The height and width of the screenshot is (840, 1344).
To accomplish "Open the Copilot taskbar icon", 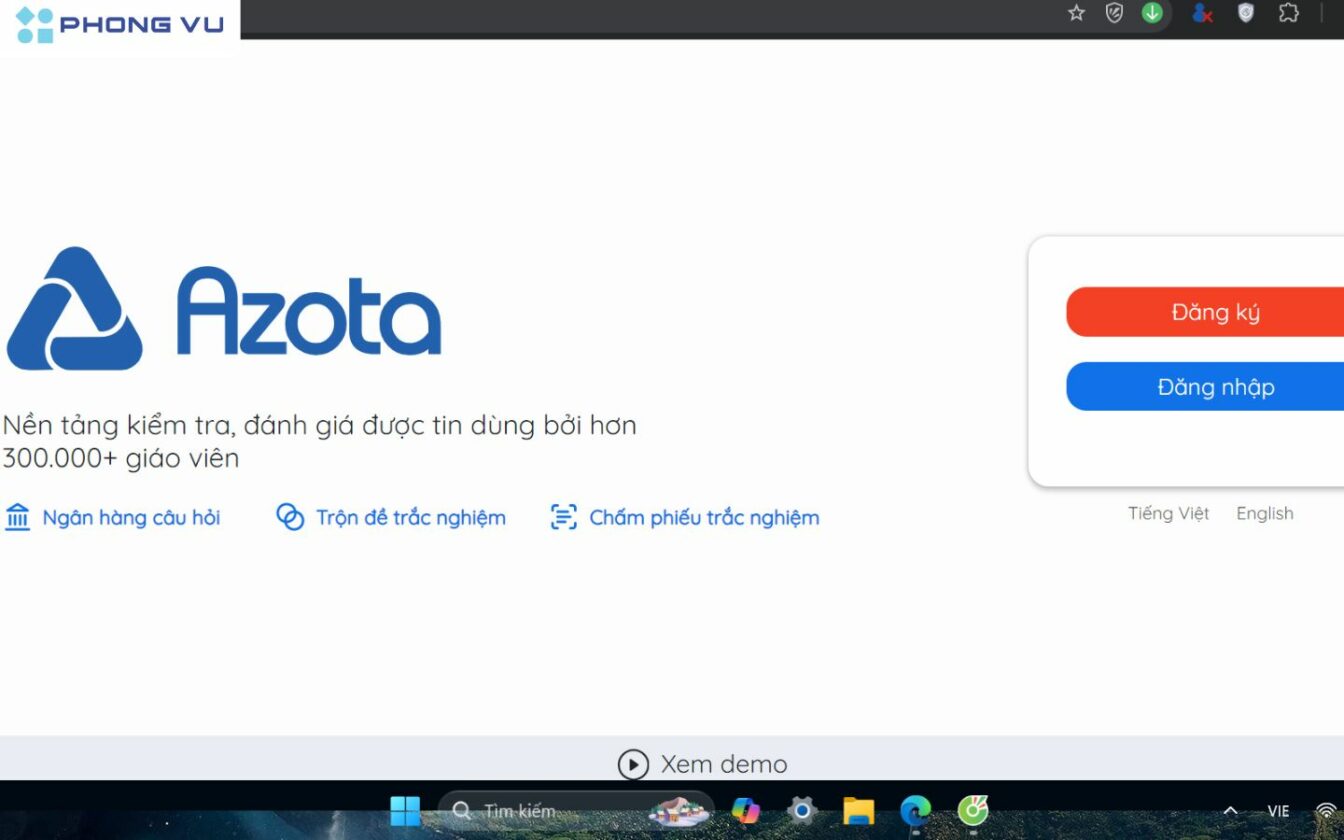I will [746, 811].
